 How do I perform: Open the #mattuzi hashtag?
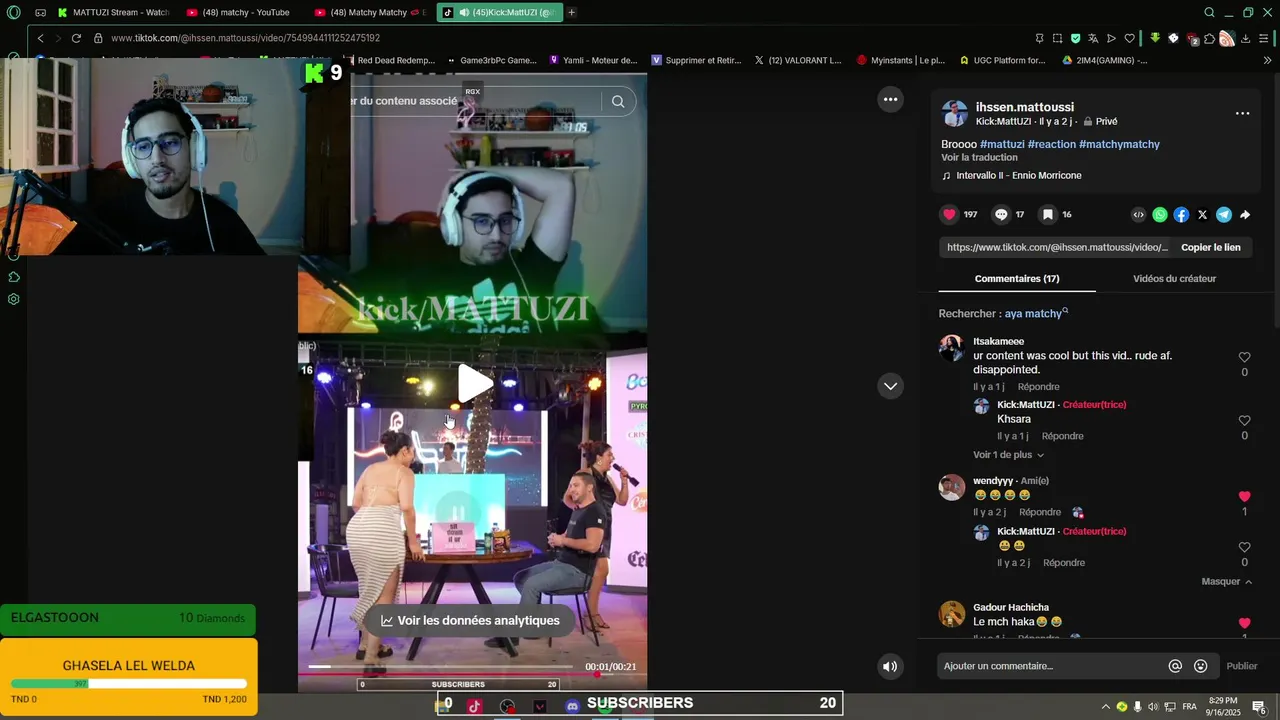point(1002,144)
